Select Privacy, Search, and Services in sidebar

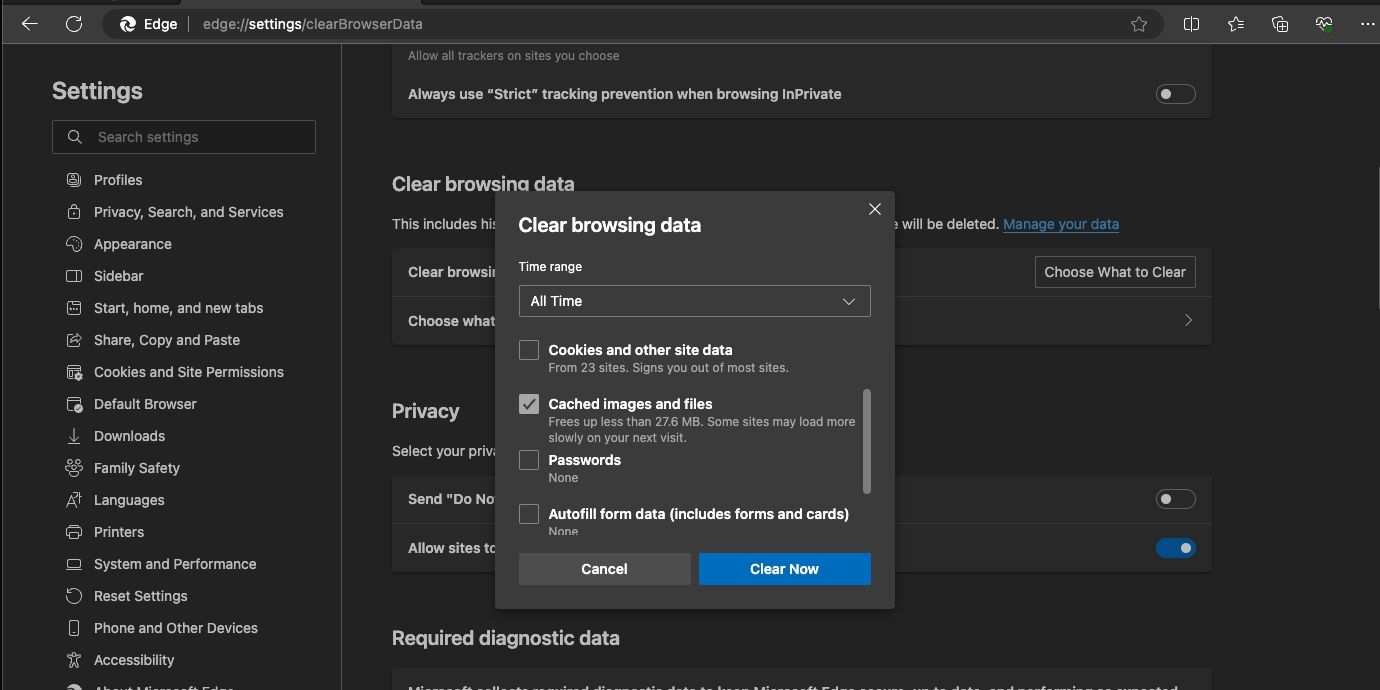[73, 212]
